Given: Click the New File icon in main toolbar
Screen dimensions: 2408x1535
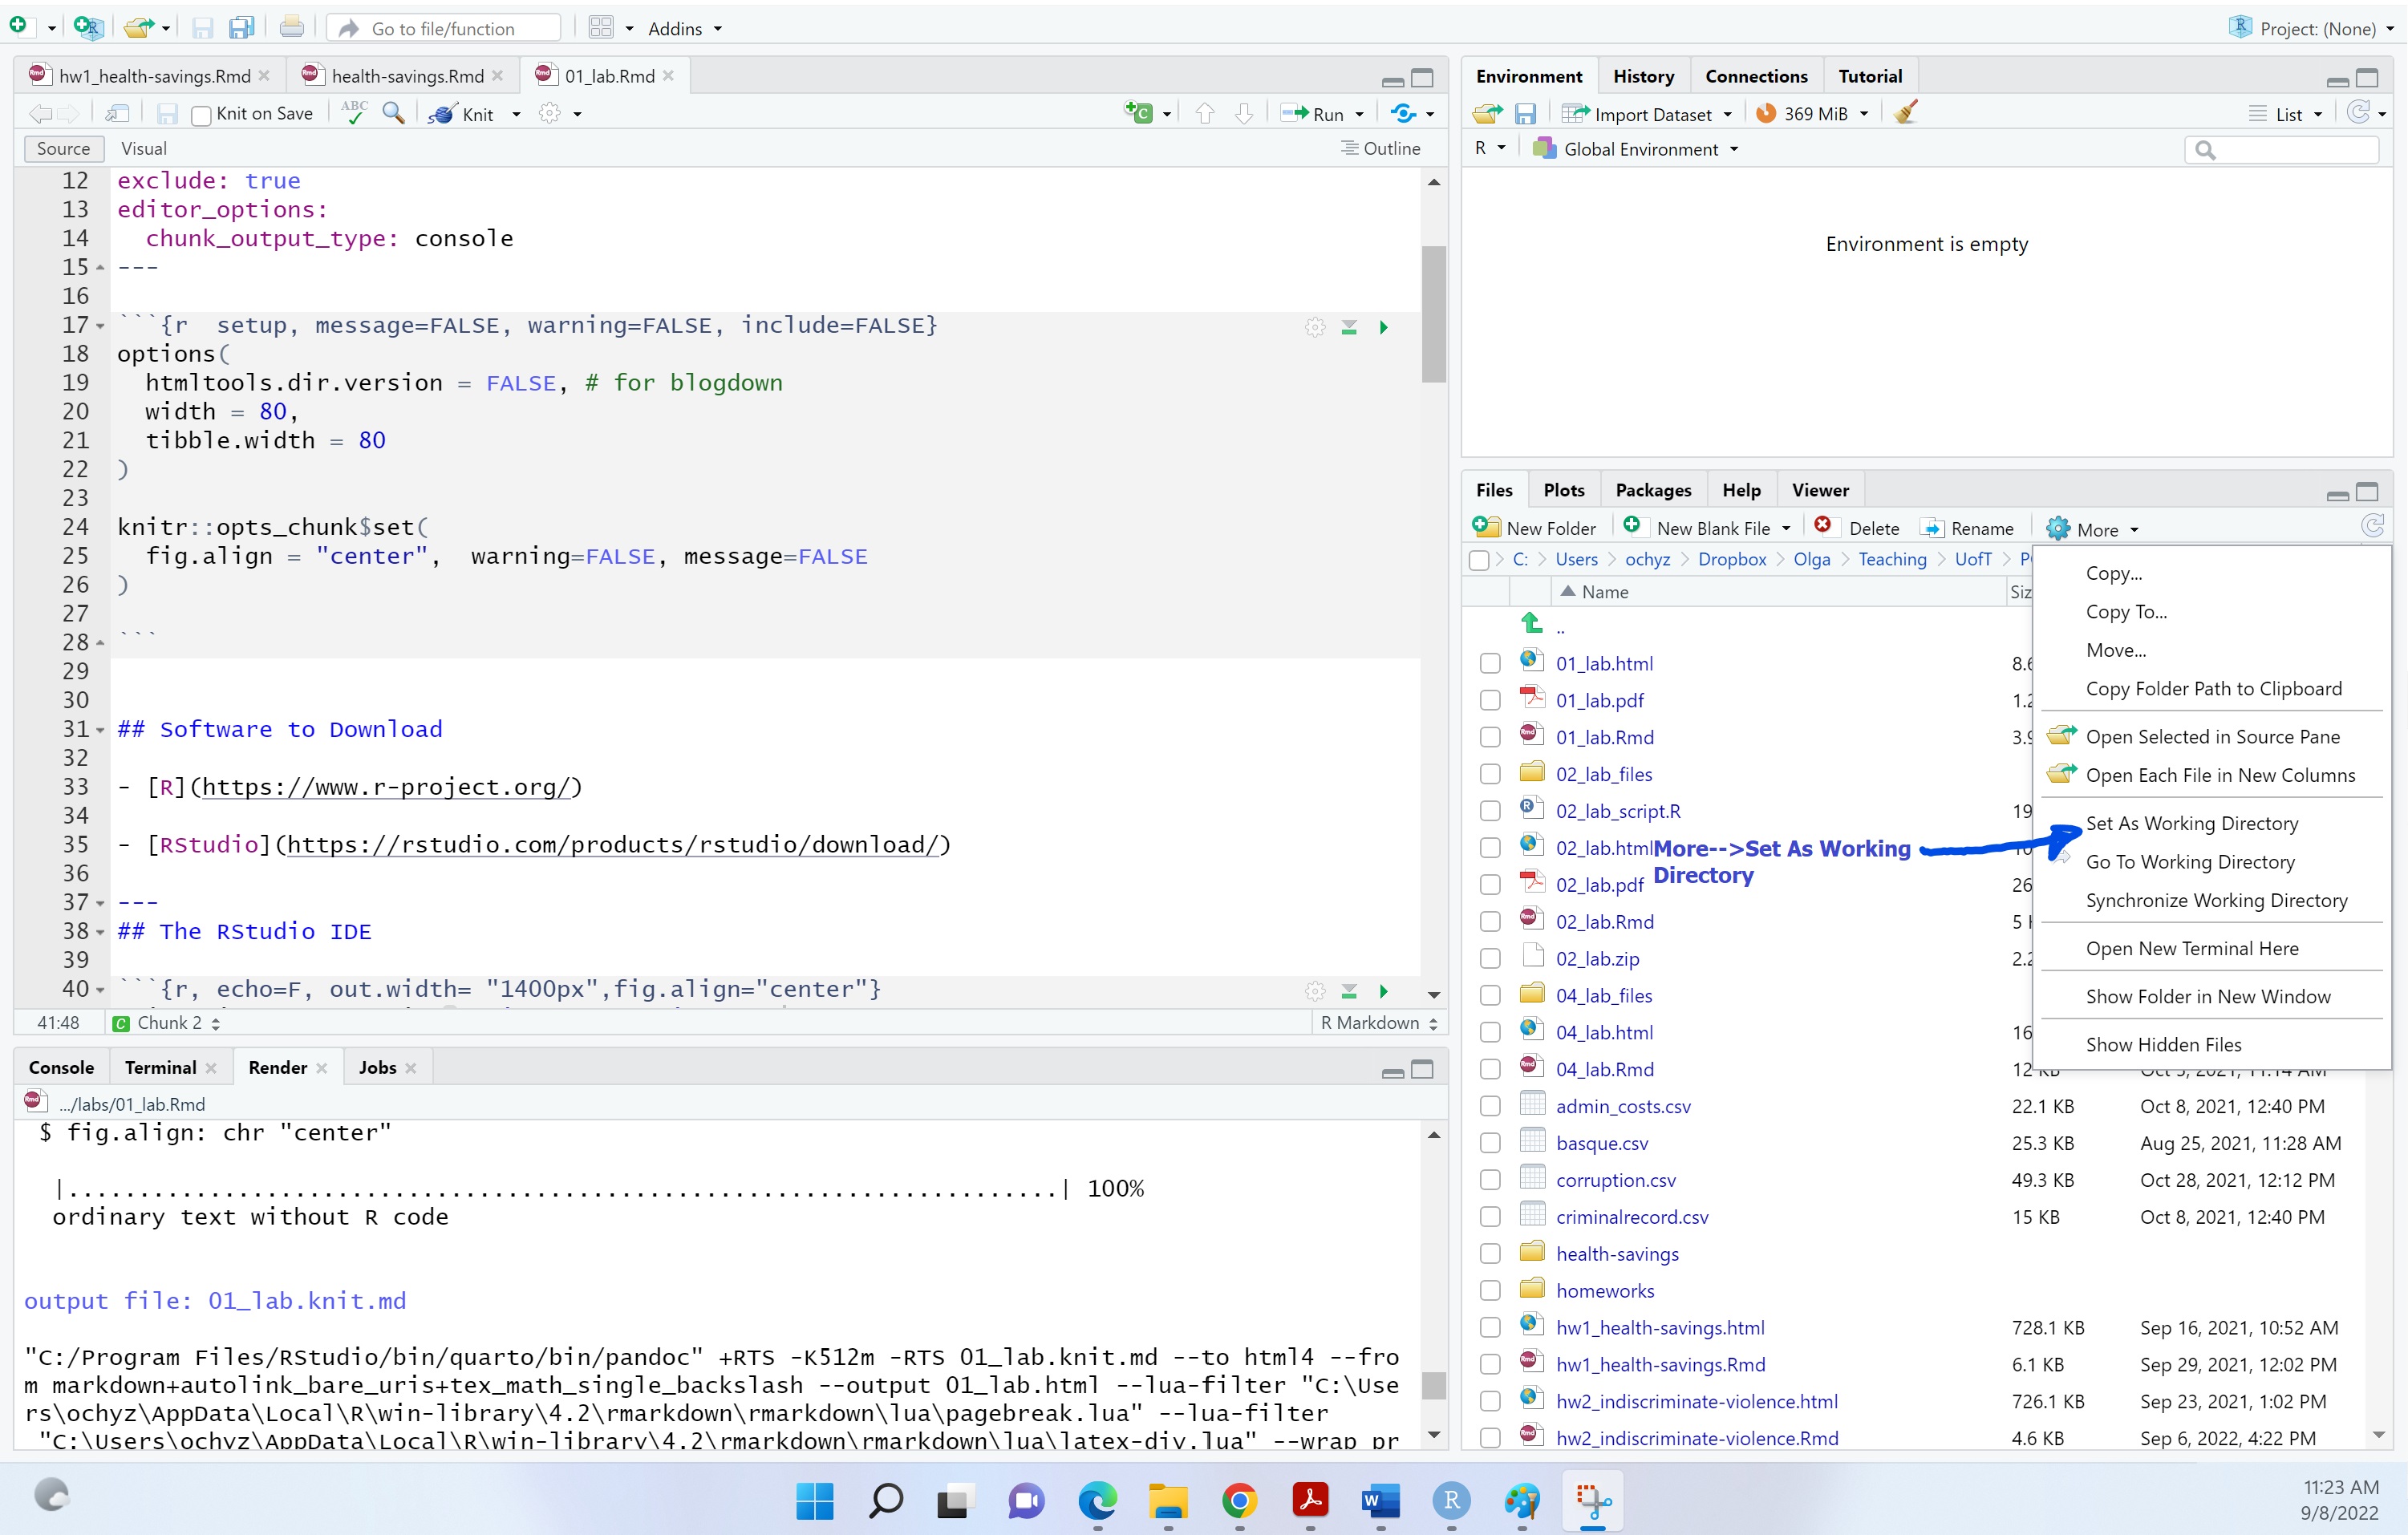Looking at the screenshot, I should tap(18, 27).
